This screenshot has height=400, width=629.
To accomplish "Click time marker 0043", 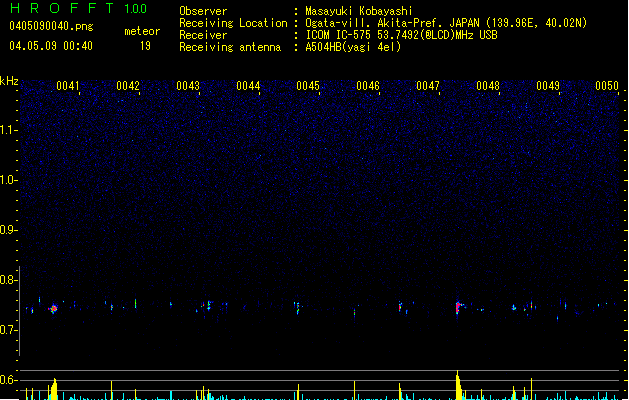I will pyautogui.click(x=188, y=86).
